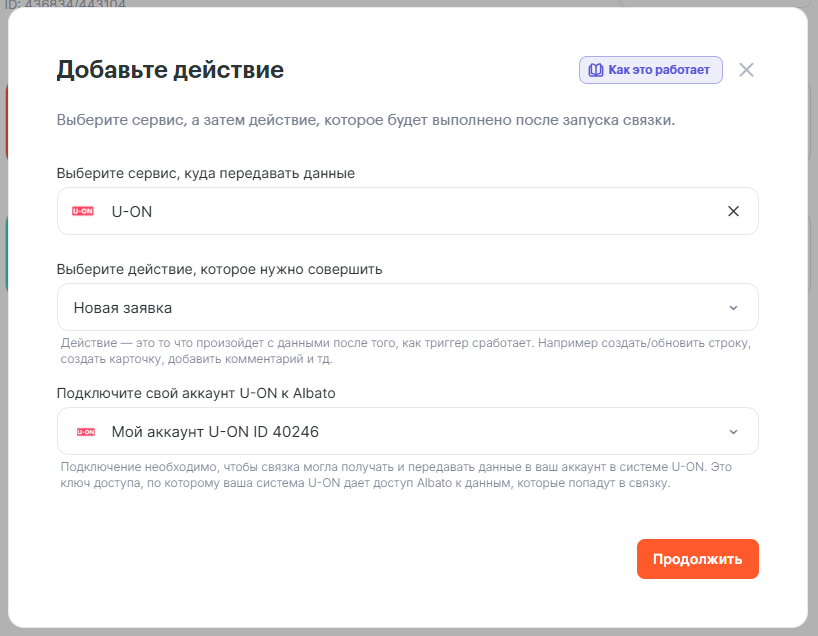Clear the selected U-ON service with the X

coord(733,211)
